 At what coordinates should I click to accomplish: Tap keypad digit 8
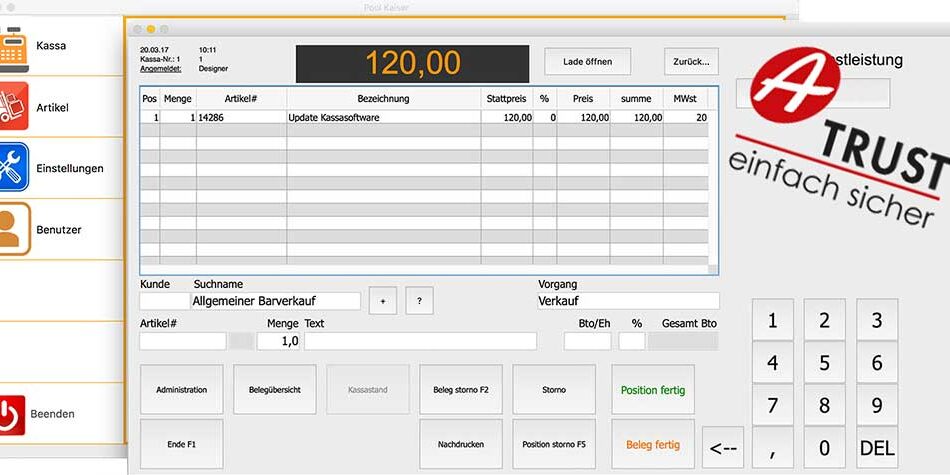pos(825,405)
